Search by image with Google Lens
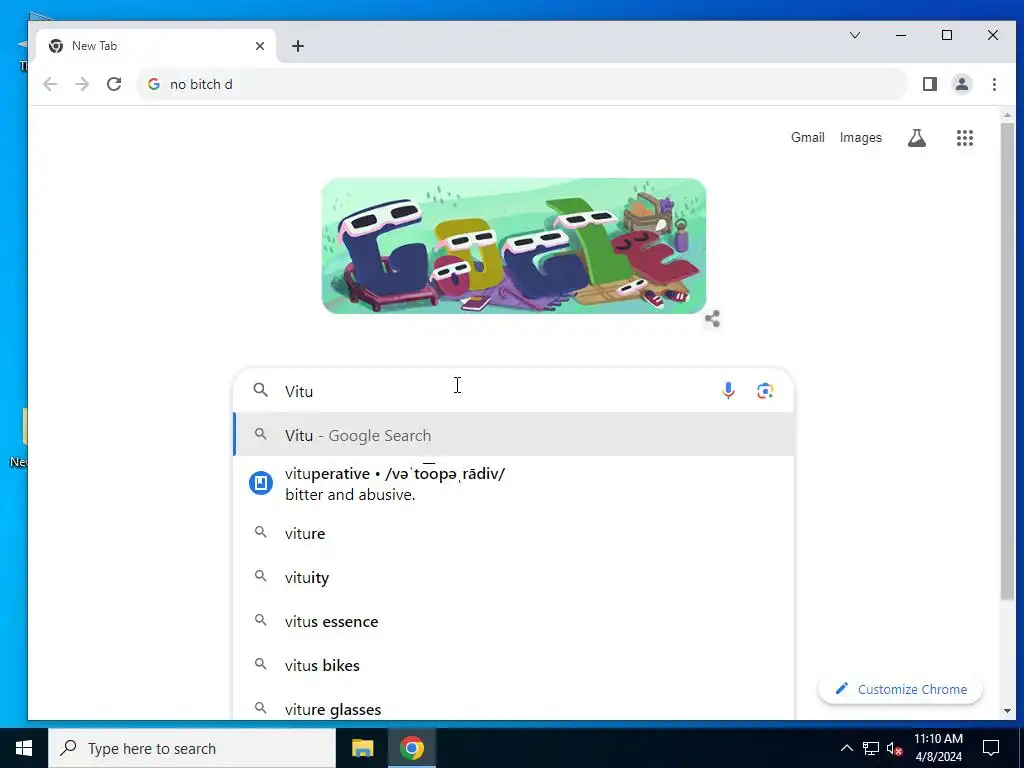This screenshot has height=768, width=1024. click(765, 391)
